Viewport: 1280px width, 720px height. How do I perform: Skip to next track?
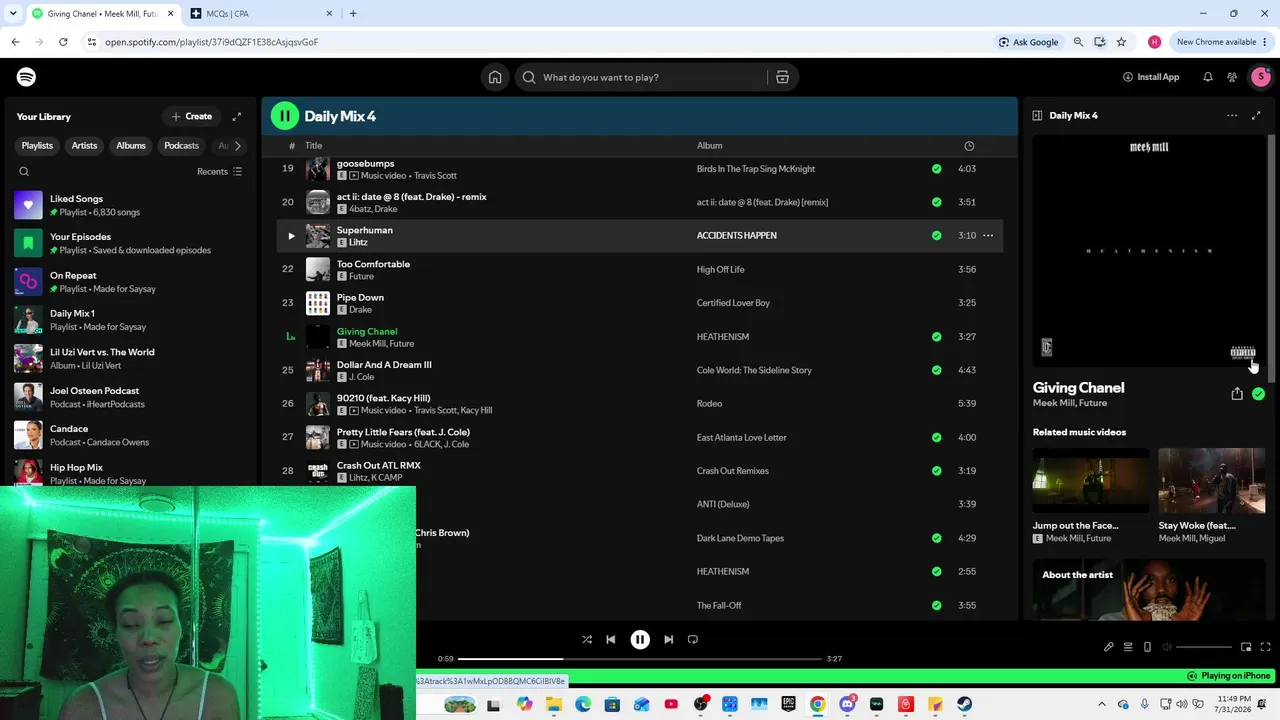coord(669,640)
